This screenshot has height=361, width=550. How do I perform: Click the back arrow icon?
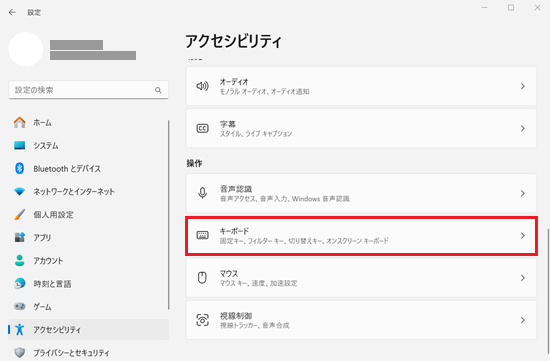(12, 13)
